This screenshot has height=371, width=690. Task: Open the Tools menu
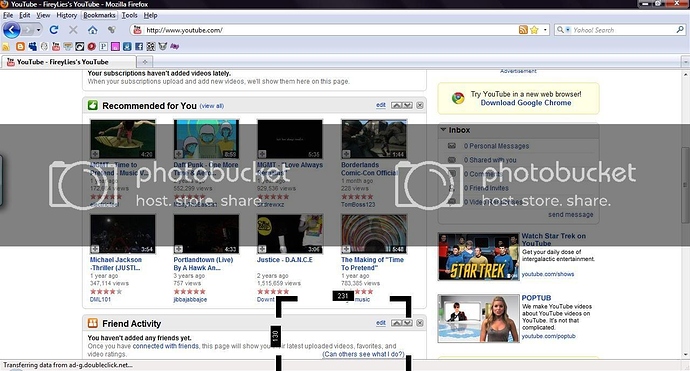point(129,15)
